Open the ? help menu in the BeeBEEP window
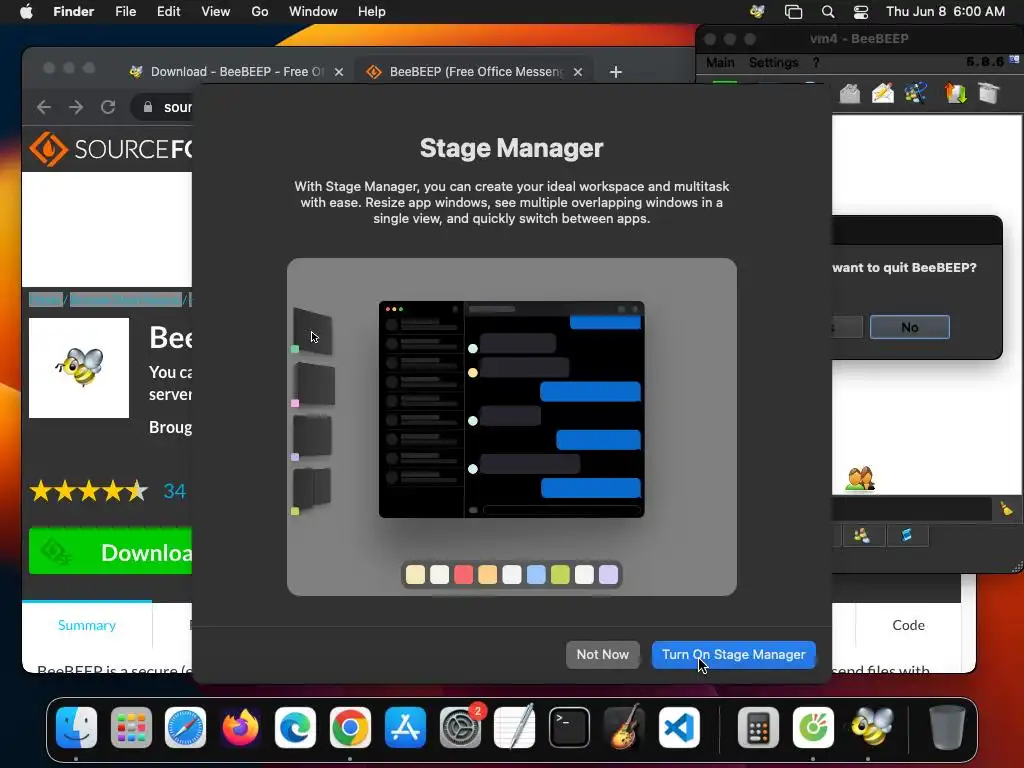Viewport: 1024px width, 768px height. [x=816, y=63]
